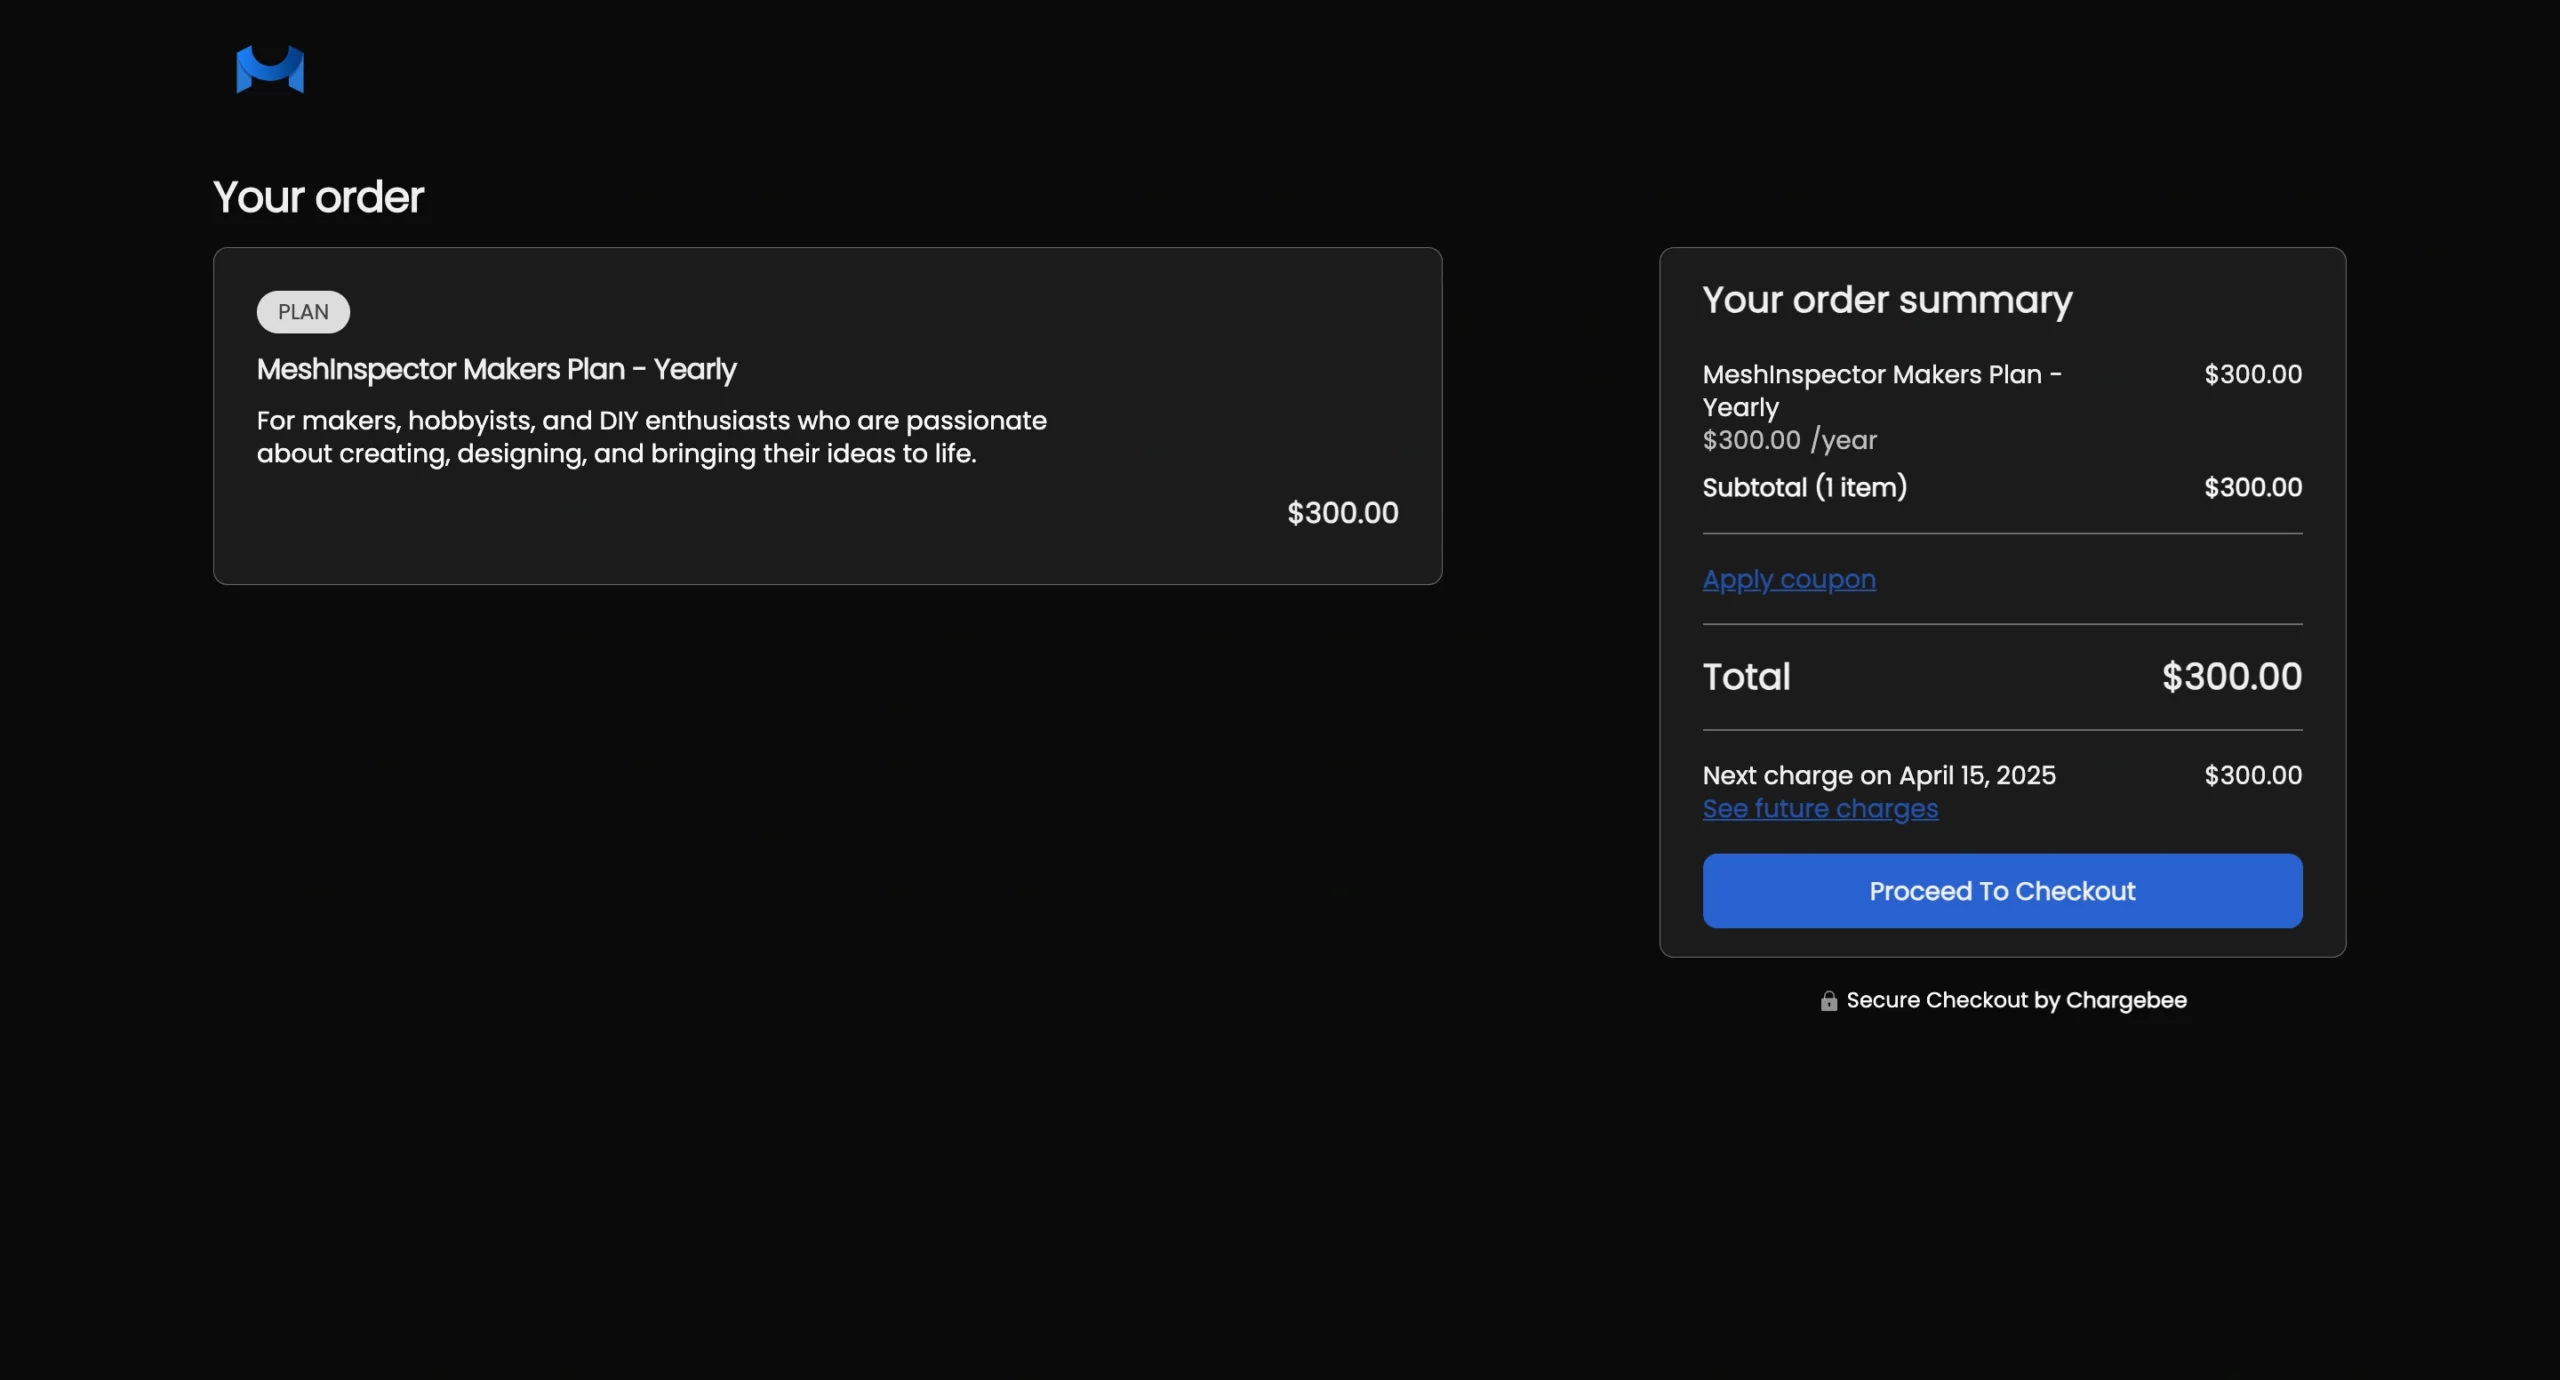Click the MeshInspector logo icon
Viewport: 2560px width, 1380px height.
[x=270, y=70]
